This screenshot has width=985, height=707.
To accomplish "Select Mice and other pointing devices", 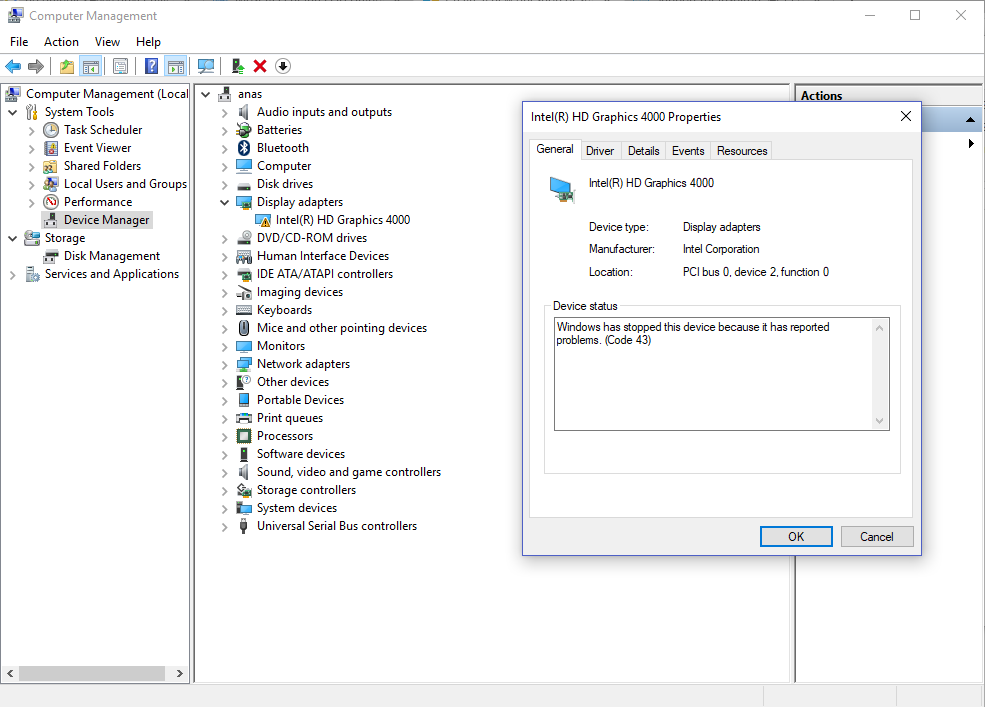I will click(x=342, y=328).
